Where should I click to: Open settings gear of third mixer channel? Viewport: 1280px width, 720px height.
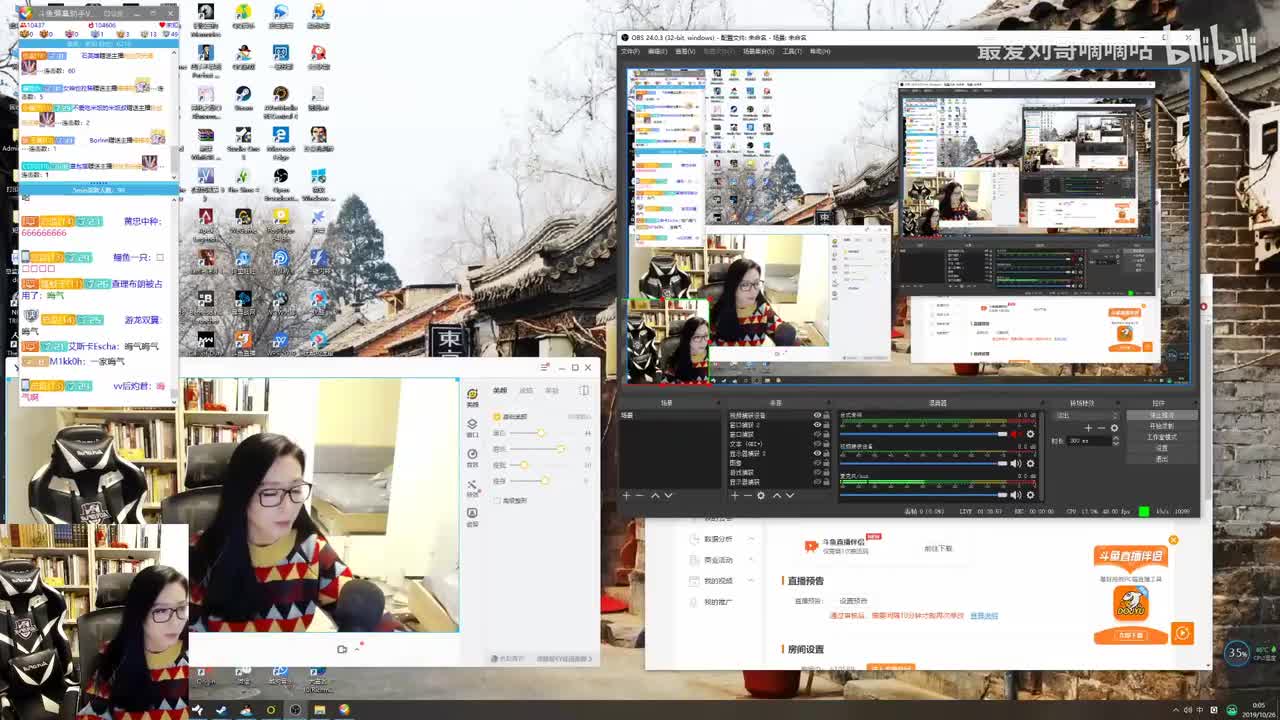click(x=1030, y=494)
